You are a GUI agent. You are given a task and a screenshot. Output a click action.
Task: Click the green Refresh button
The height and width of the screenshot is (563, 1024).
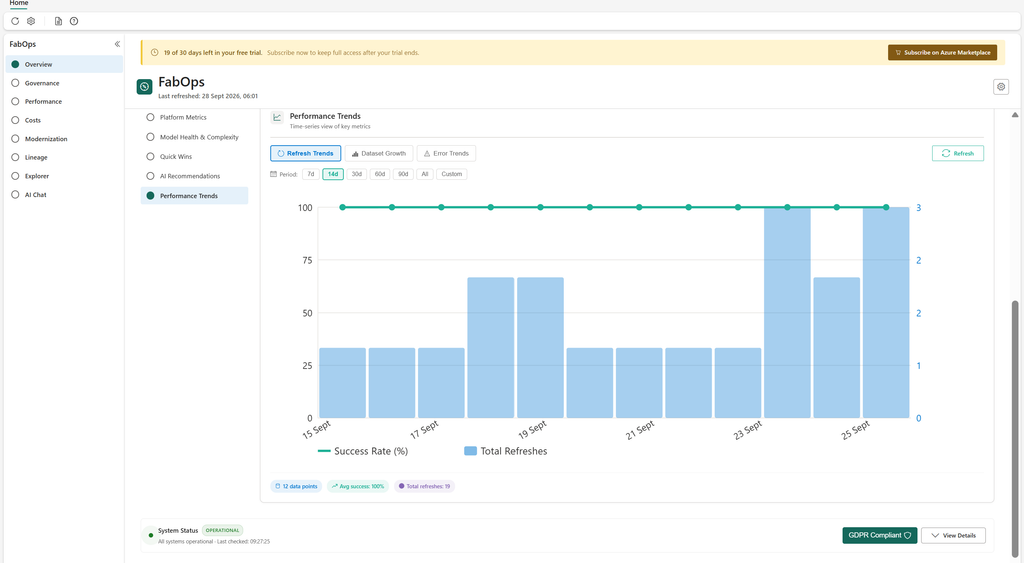957,153
